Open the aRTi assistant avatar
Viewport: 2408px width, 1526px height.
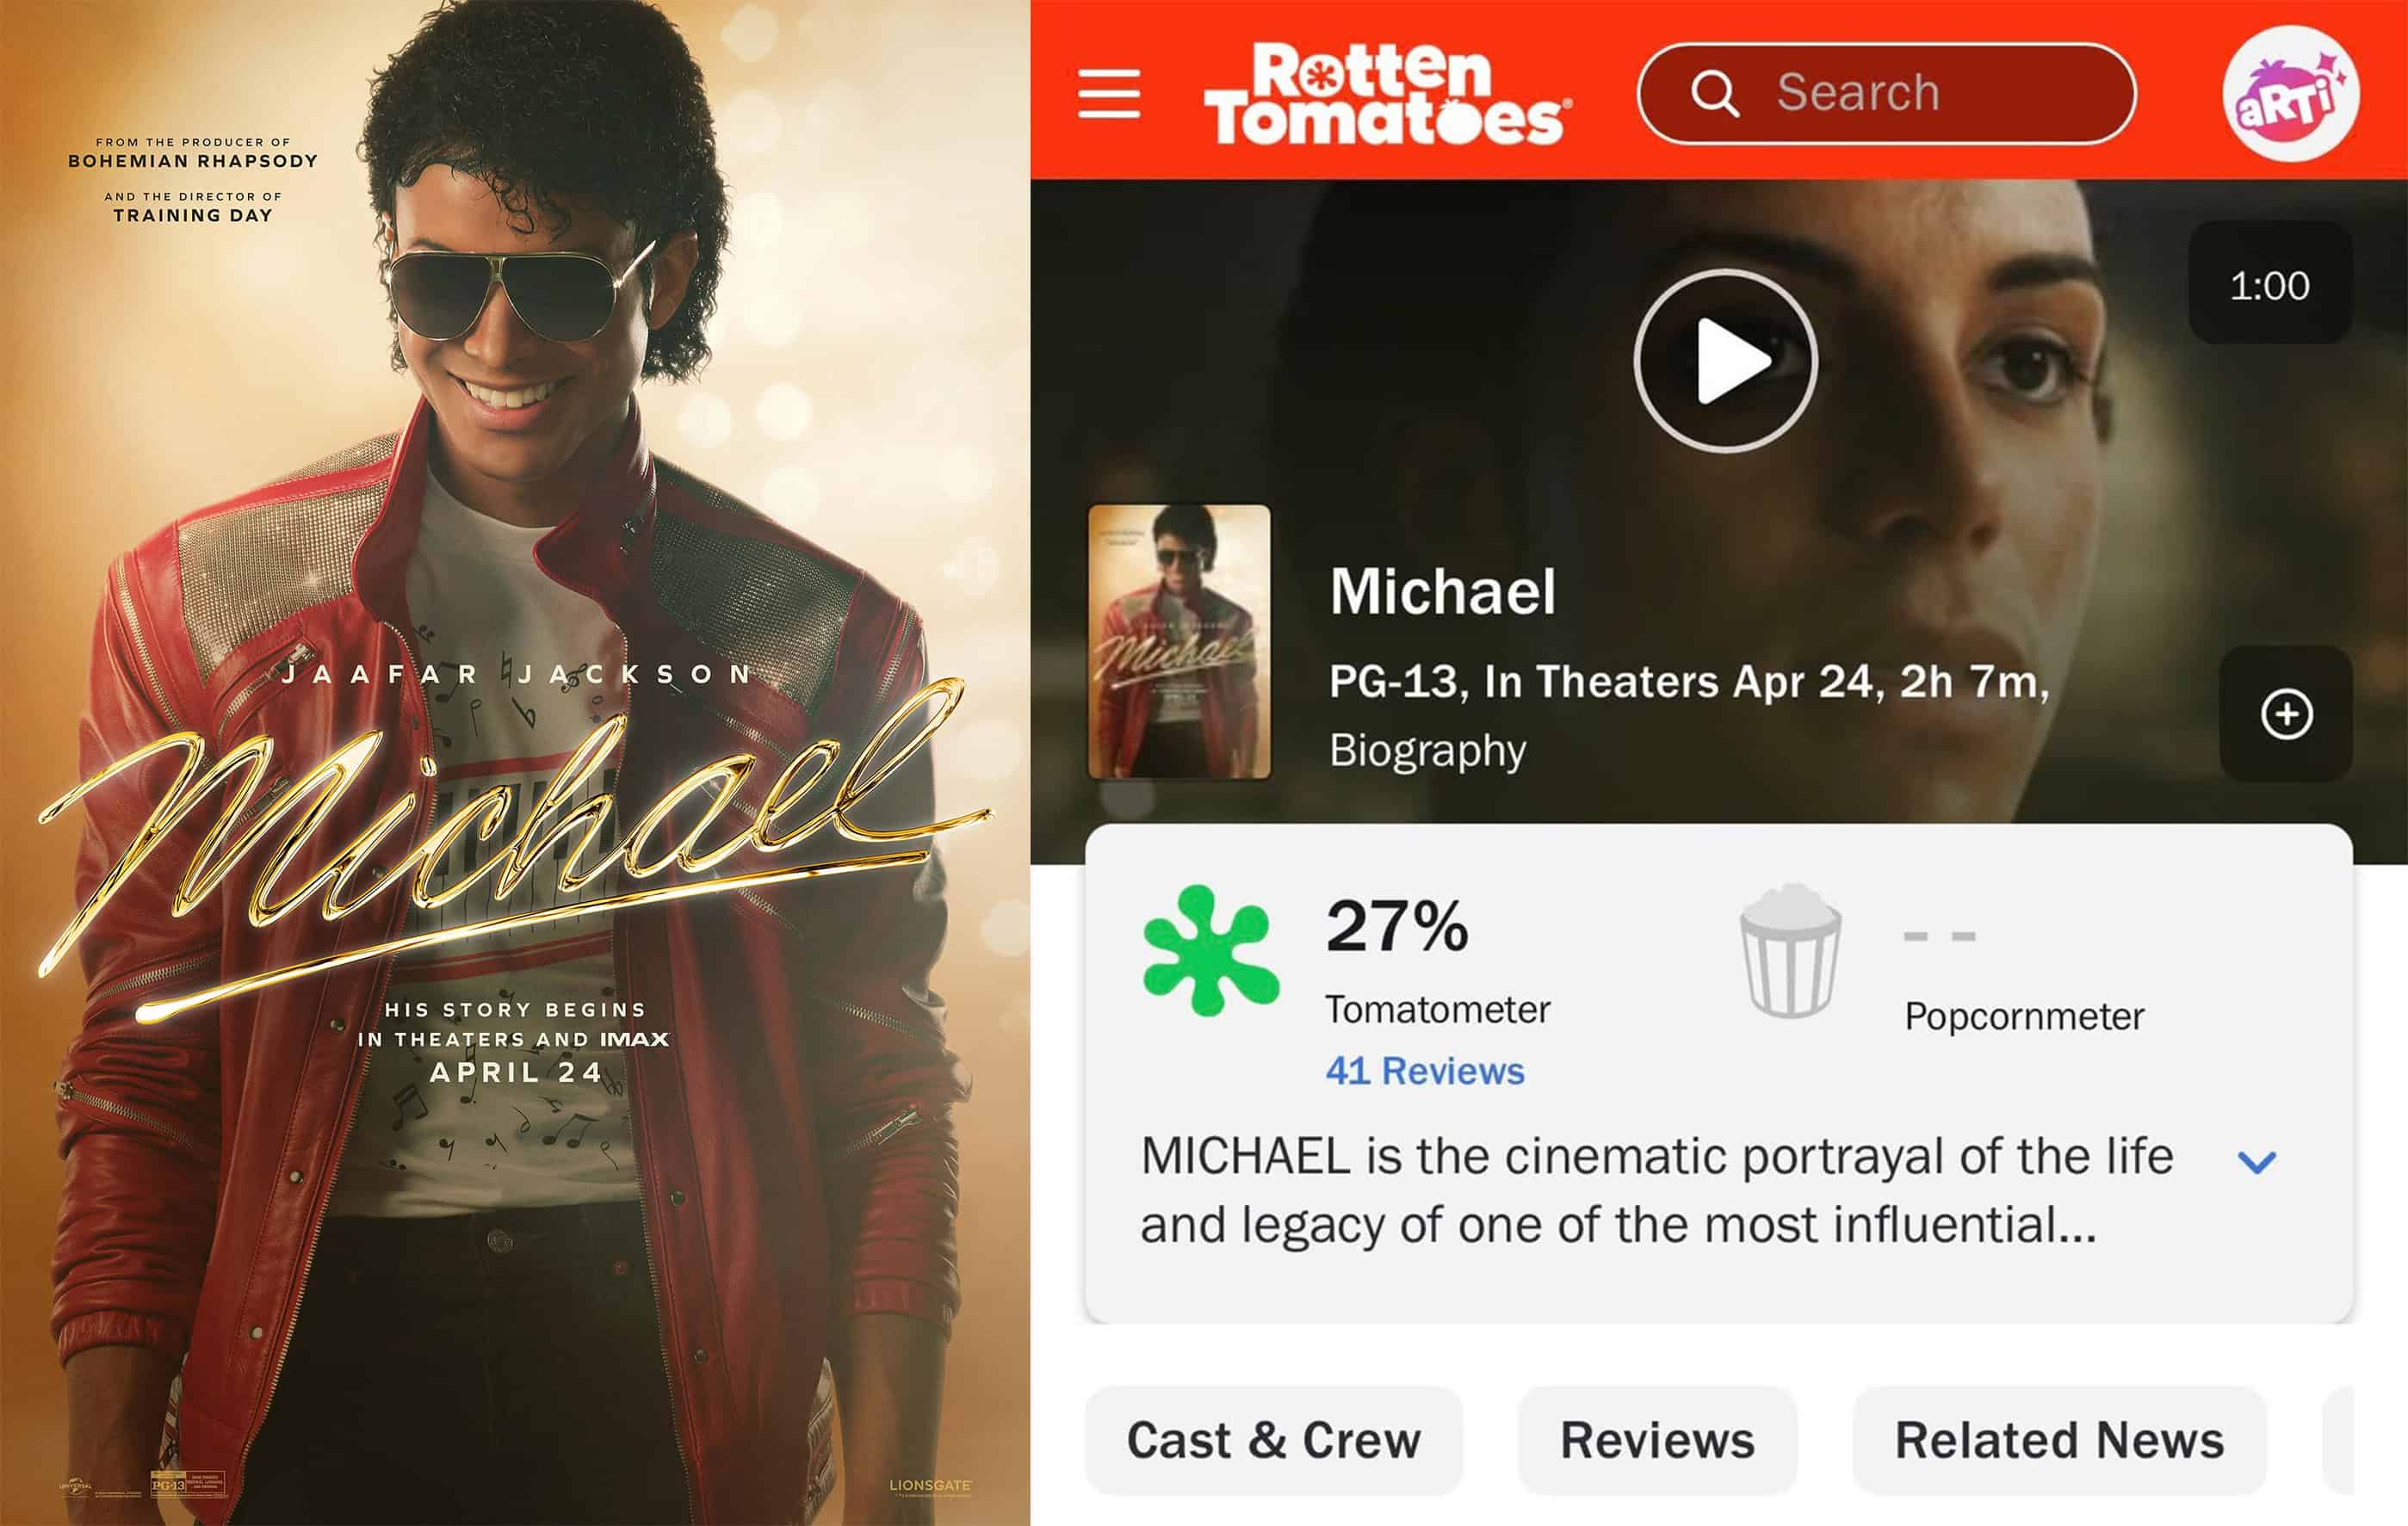click(2290, 94)
